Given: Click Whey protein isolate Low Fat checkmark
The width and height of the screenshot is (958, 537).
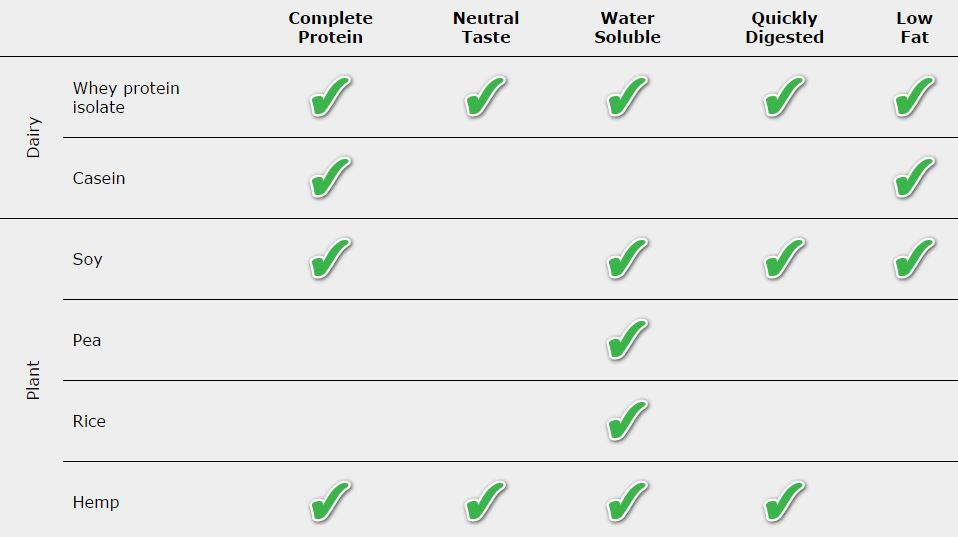Looking at the screenshot, I should (914, 97).
